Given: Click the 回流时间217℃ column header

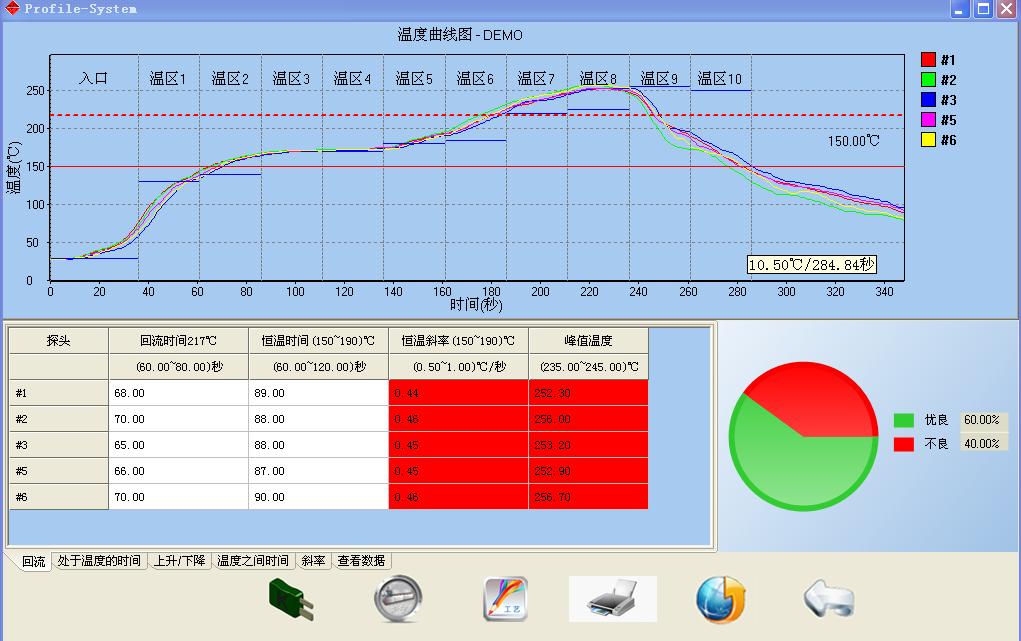Looking at the screenshot, I should (178, 341).
